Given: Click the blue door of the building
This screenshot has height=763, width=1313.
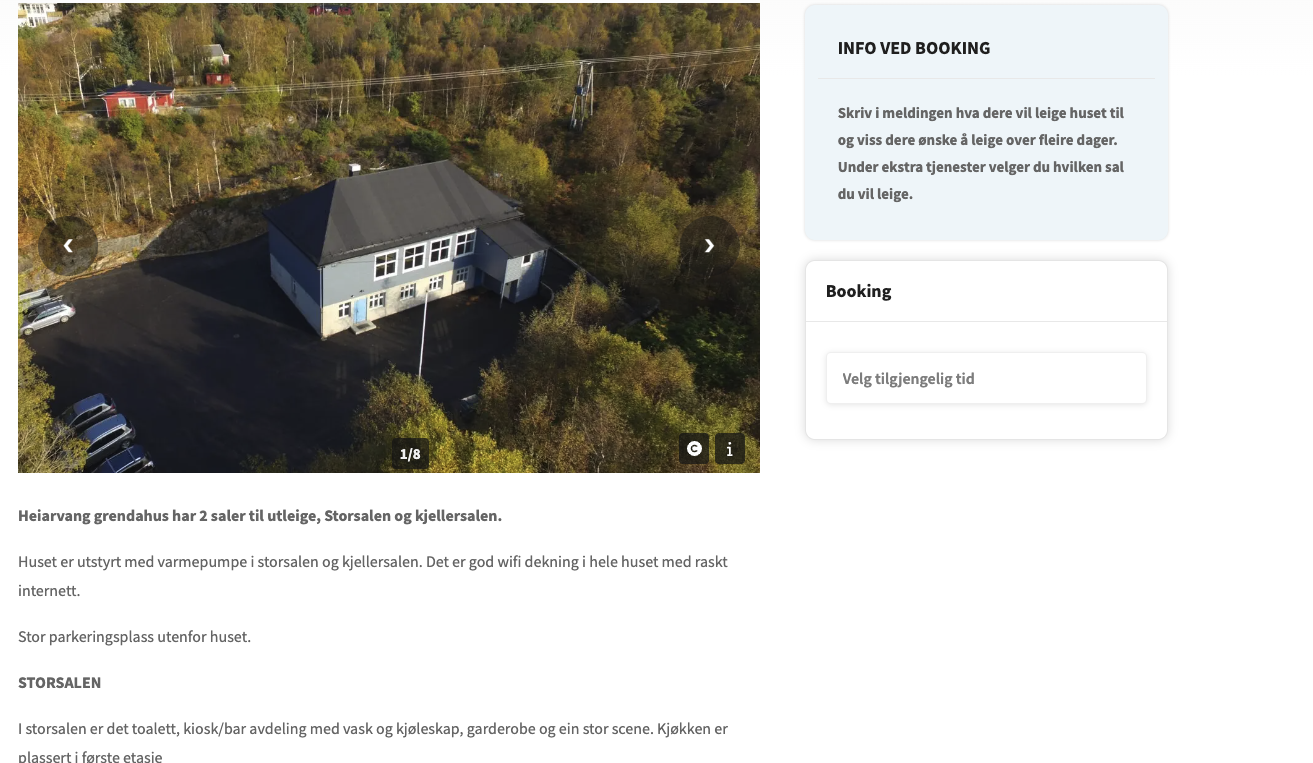Looking at the screenshot, I should pos(359,310).
